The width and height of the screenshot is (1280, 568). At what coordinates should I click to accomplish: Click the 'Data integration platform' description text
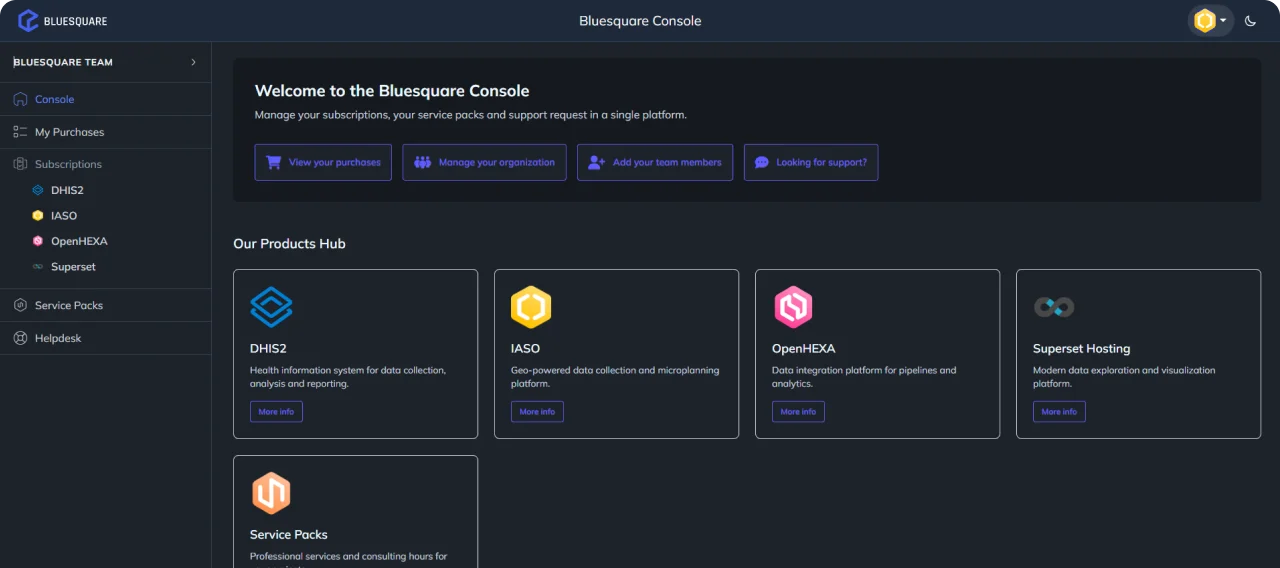click(864, 377)
